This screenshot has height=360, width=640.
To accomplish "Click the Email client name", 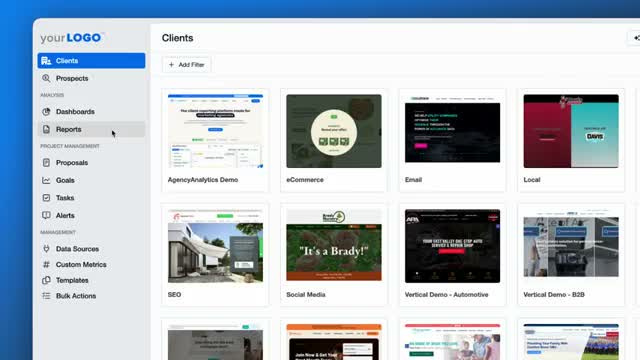I will (413, 180).
